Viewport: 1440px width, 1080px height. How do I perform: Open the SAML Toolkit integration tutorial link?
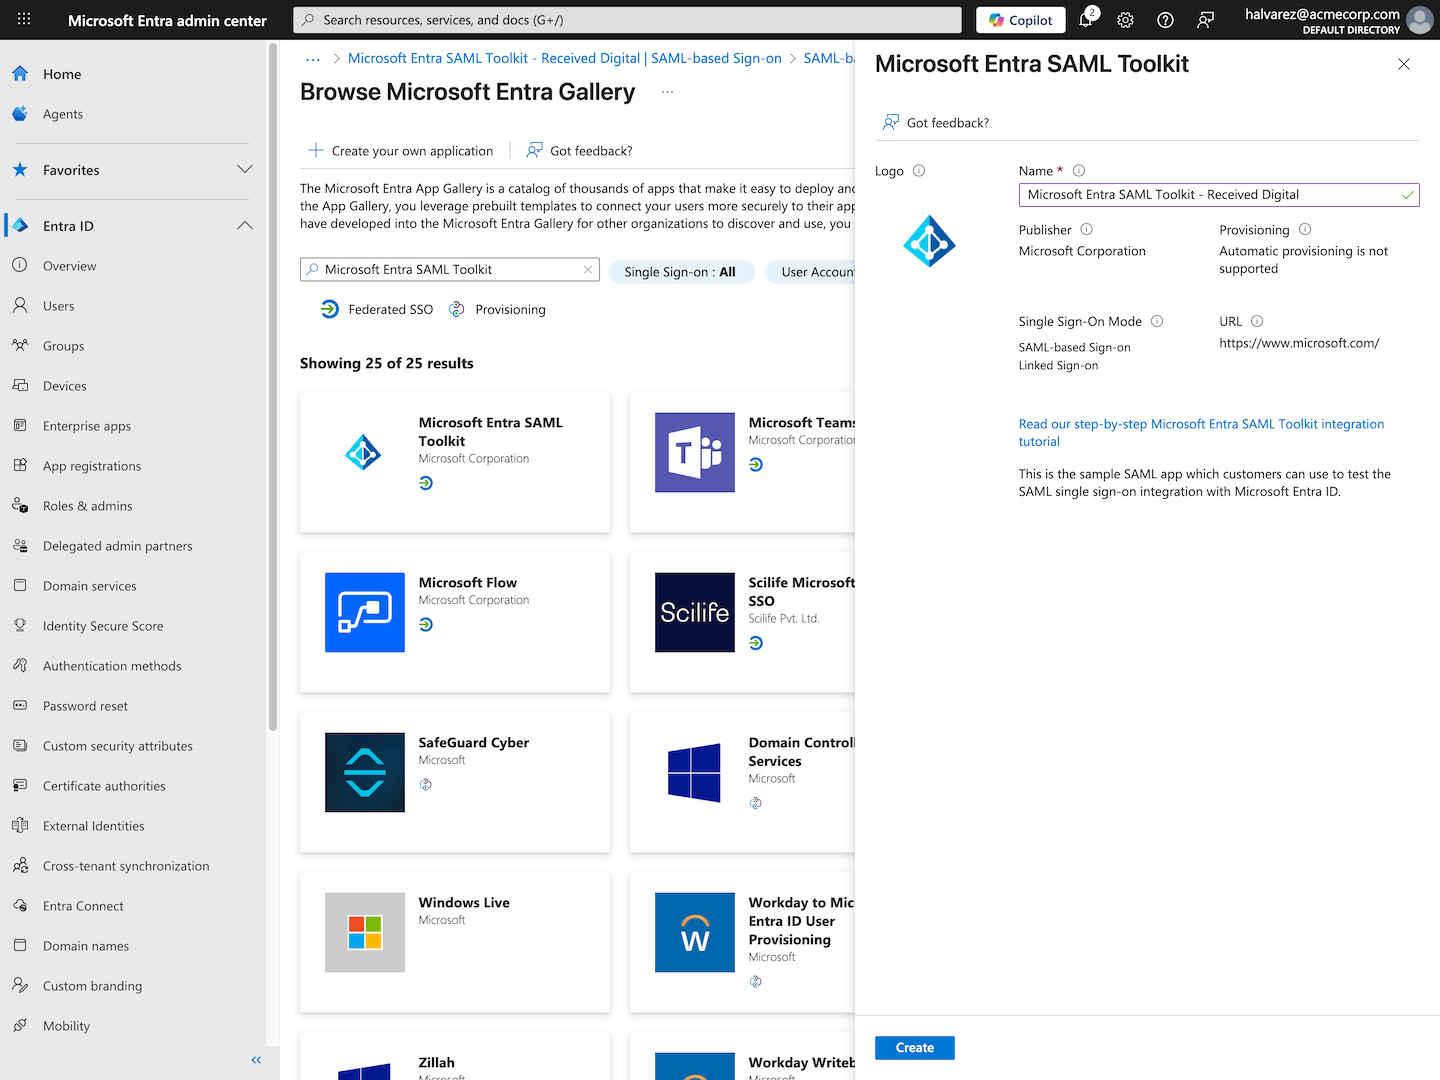(x=1201, y=433)
